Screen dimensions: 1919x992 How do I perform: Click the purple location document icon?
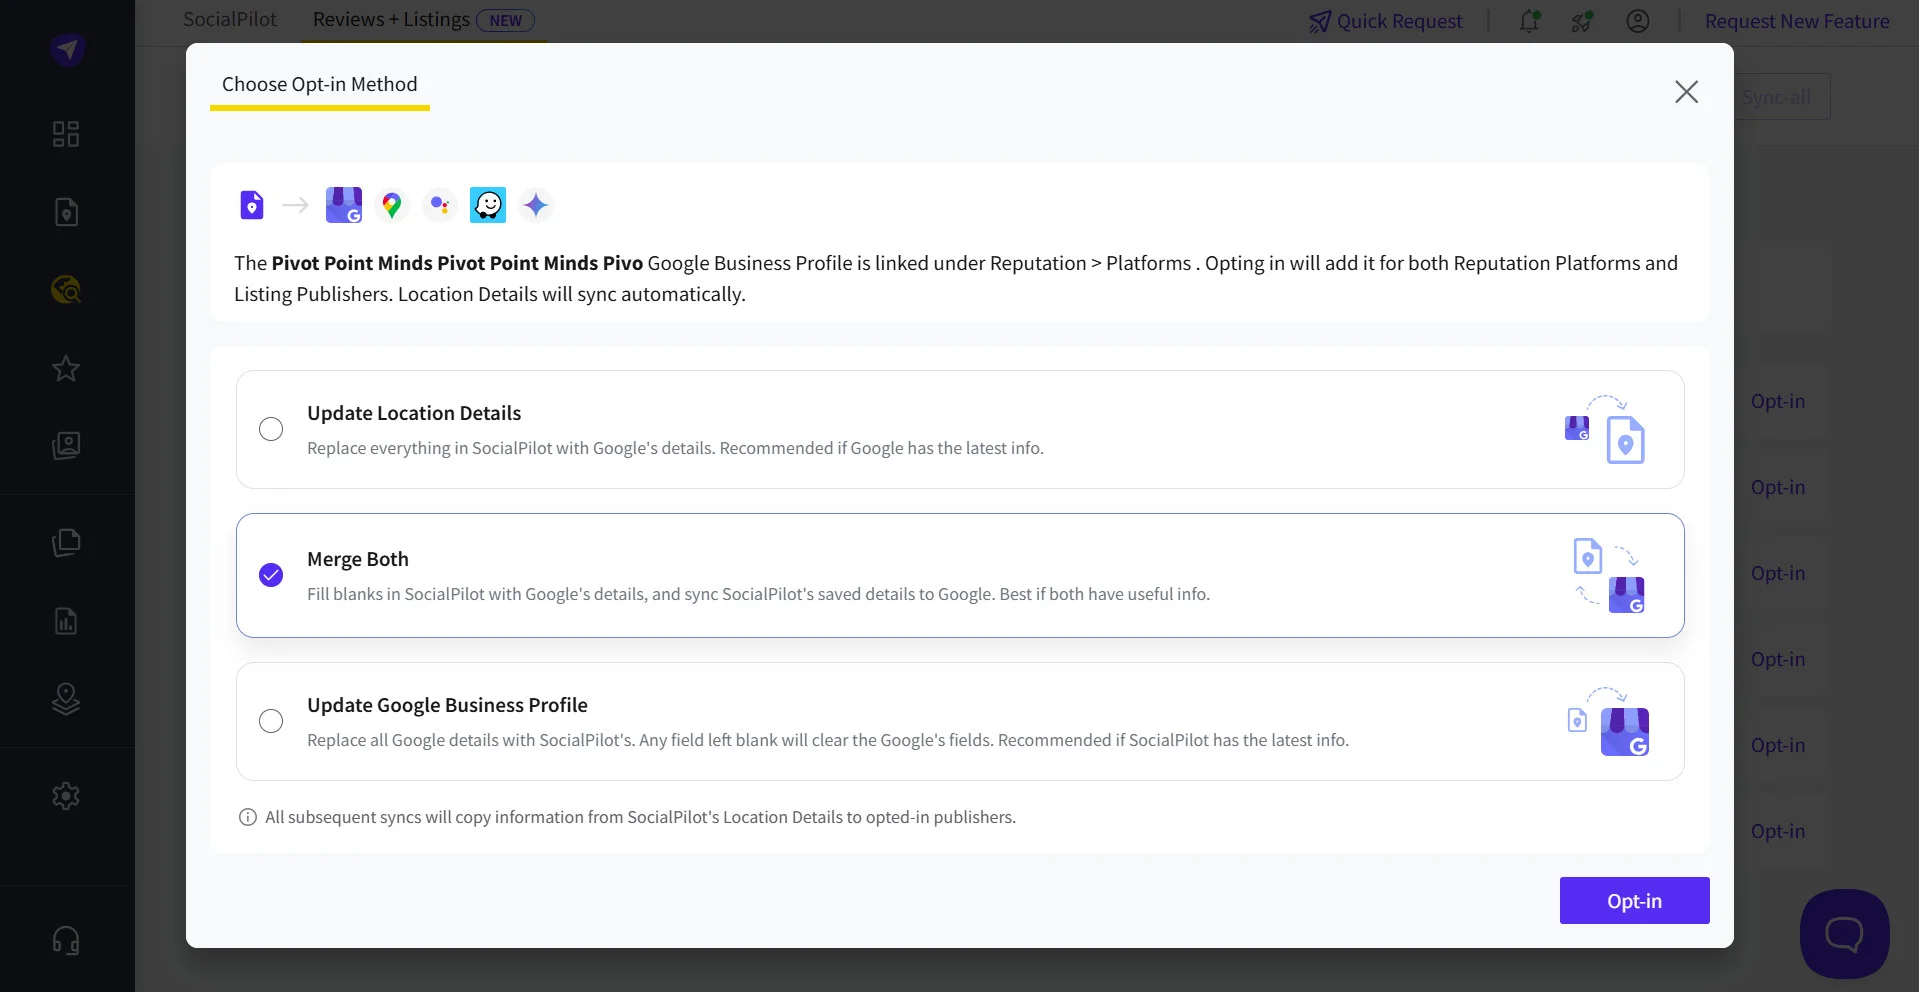point(252,205)
